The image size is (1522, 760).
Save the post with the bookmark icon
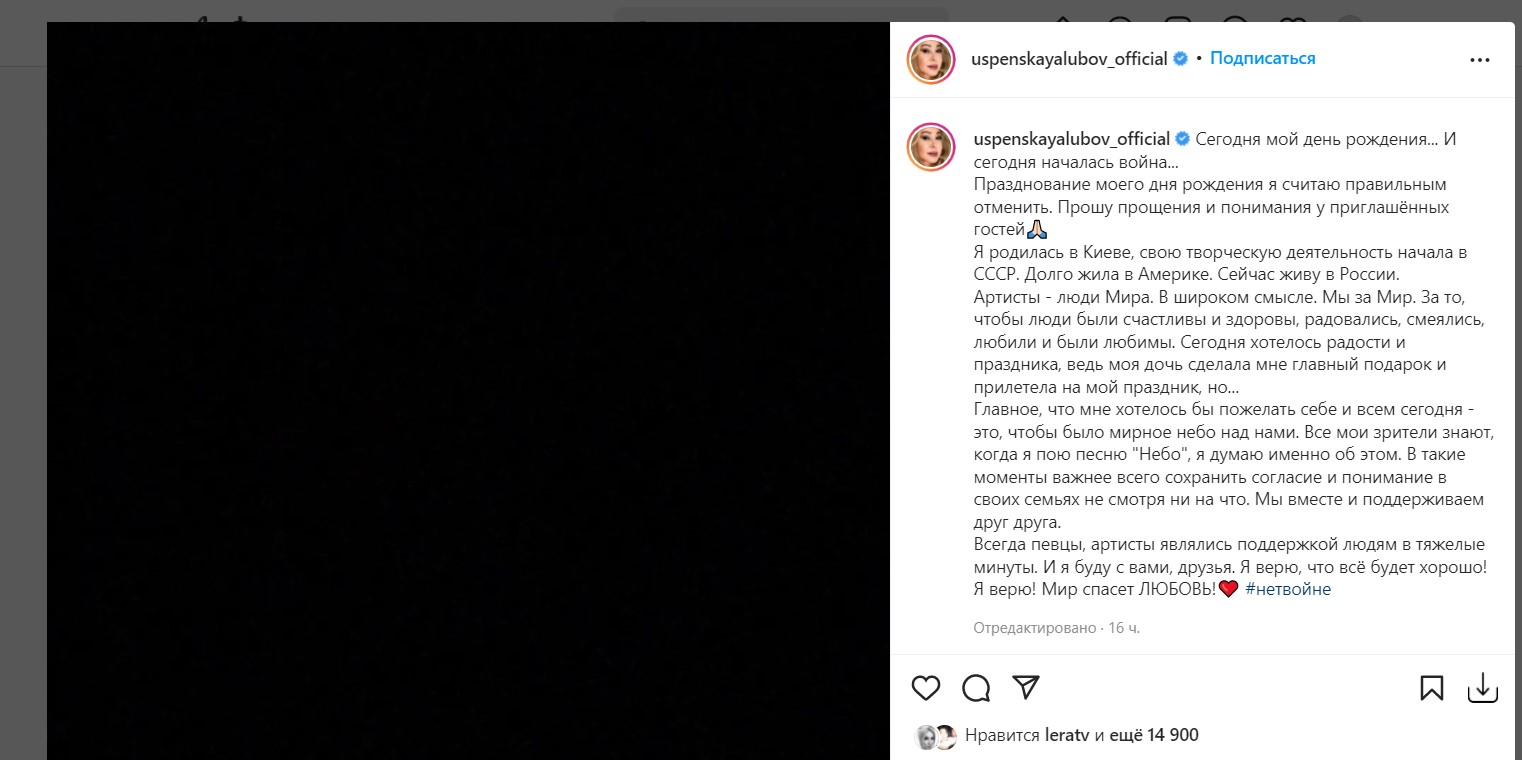click(1431, 688)
